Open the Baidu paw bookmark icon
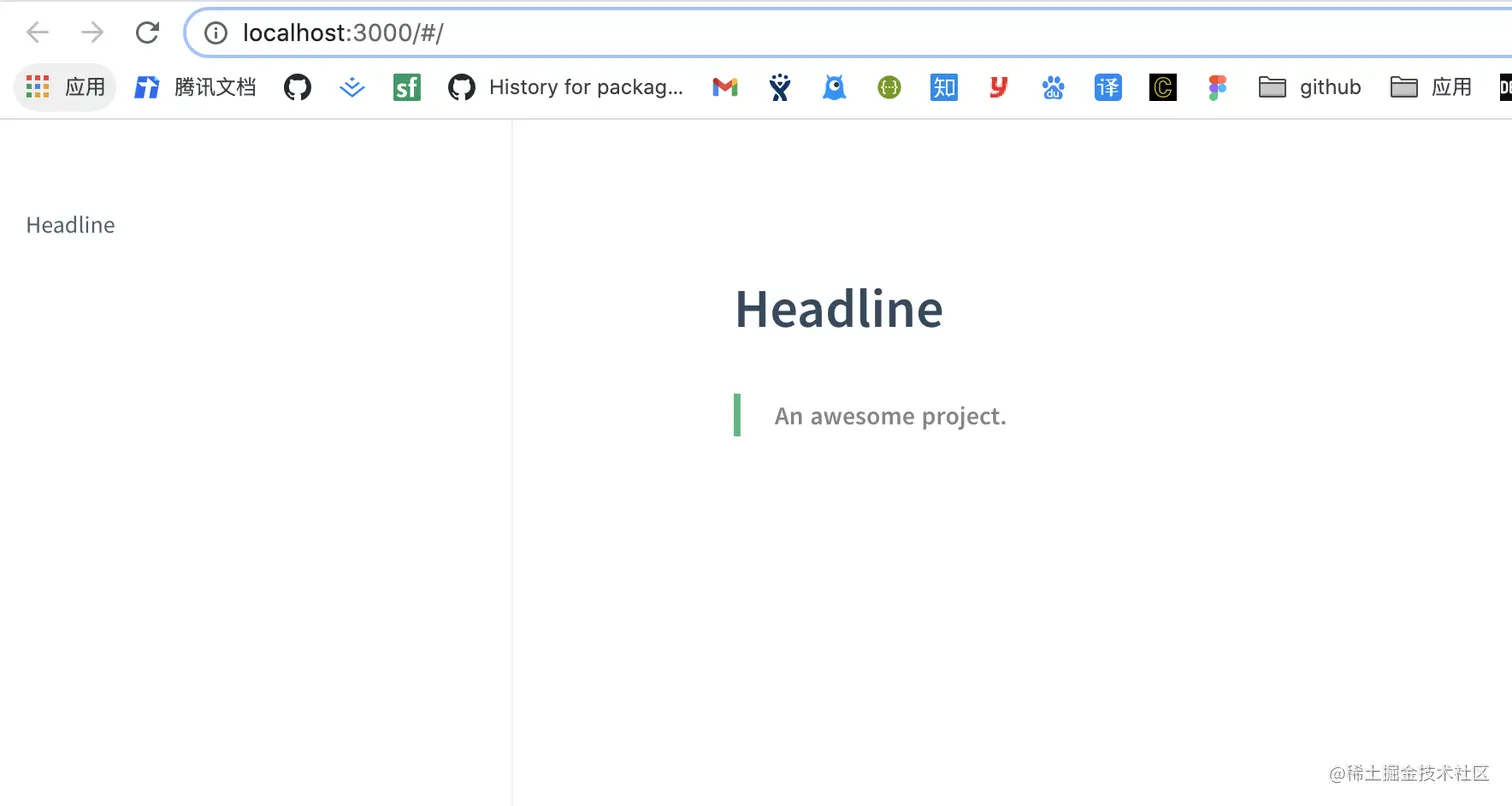This screenshot has width=1512, height=806. pyautogui.click(x=1053, y=87)
